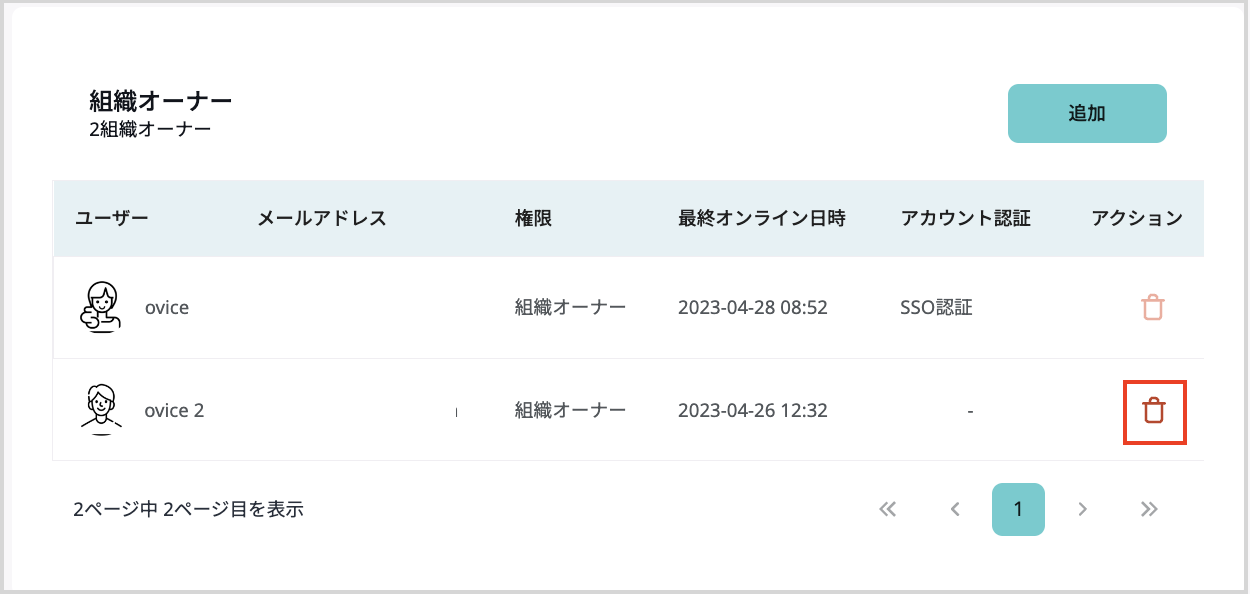The image size is (1250, 594).
Task: Click the ovice user avatar
Action: tap(100, 307)
